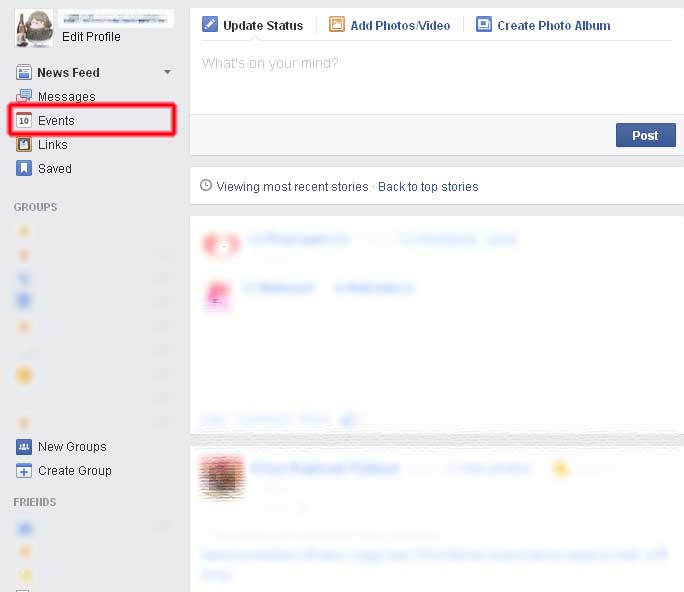This screenshot has height=592, width=684.
Task: Click the Create Group link
Action: pos(75,471)
